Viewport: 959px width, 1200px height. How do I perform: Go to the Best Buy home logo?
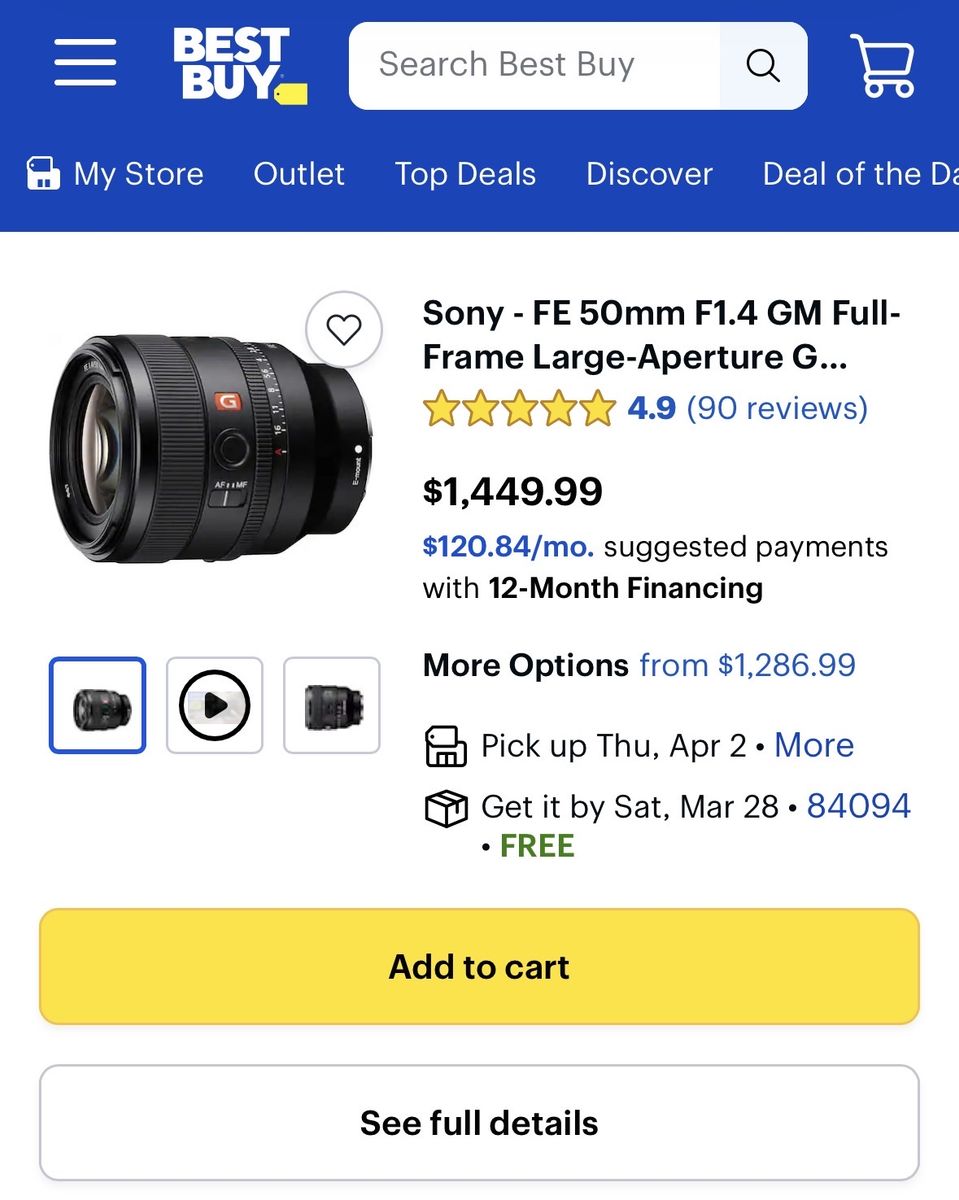pyautogui.click(x=239, y=65)
